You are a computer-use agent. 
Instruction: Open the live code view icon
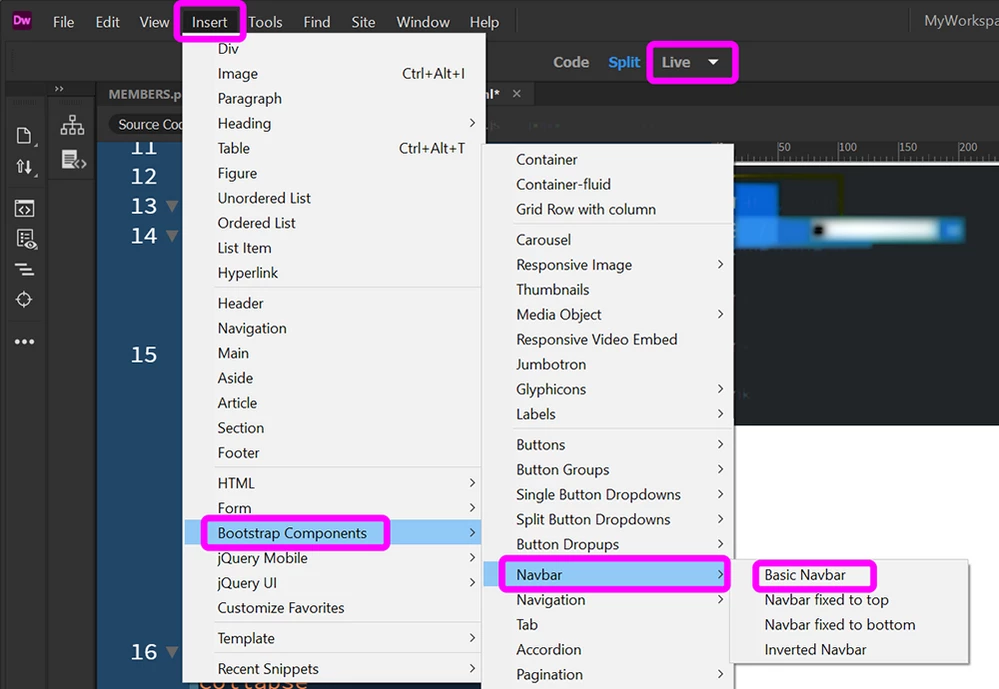point(24,208)
